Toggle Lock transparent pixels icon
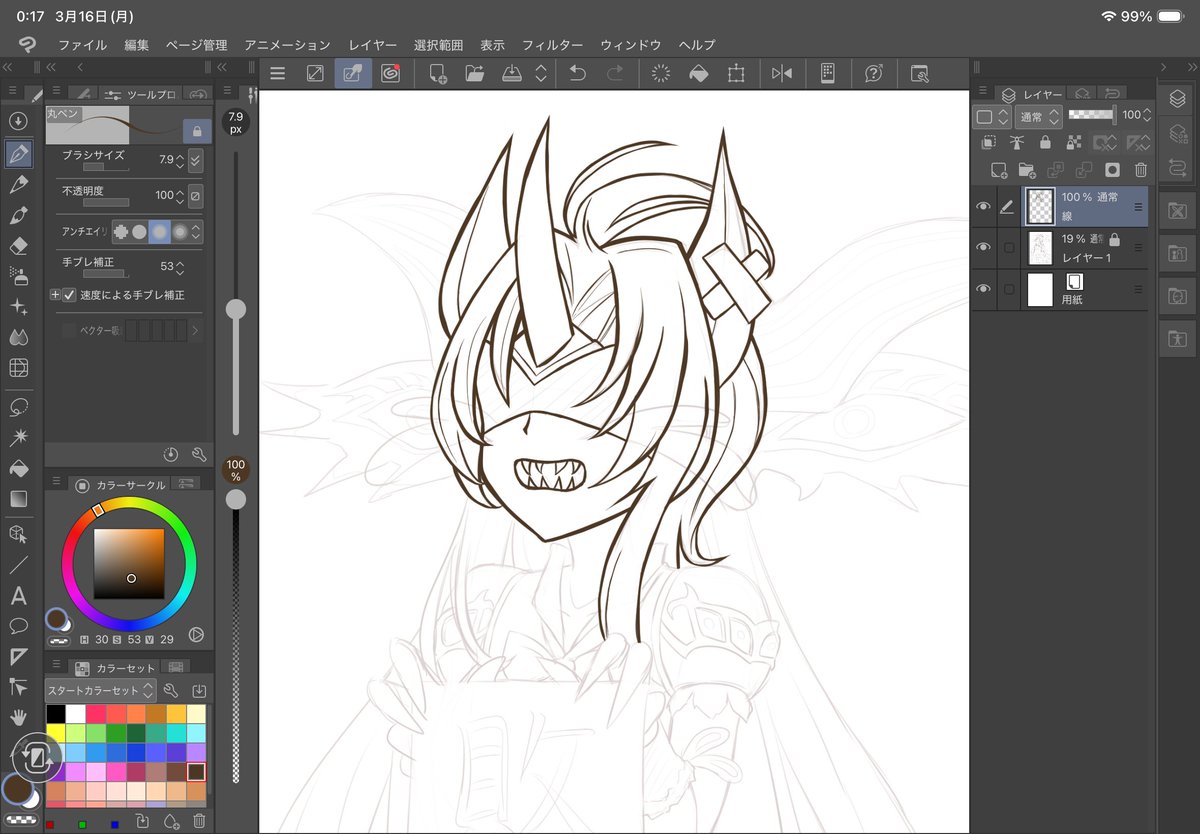Screen dimensions: 1200x834 [x=1076, y=142]
